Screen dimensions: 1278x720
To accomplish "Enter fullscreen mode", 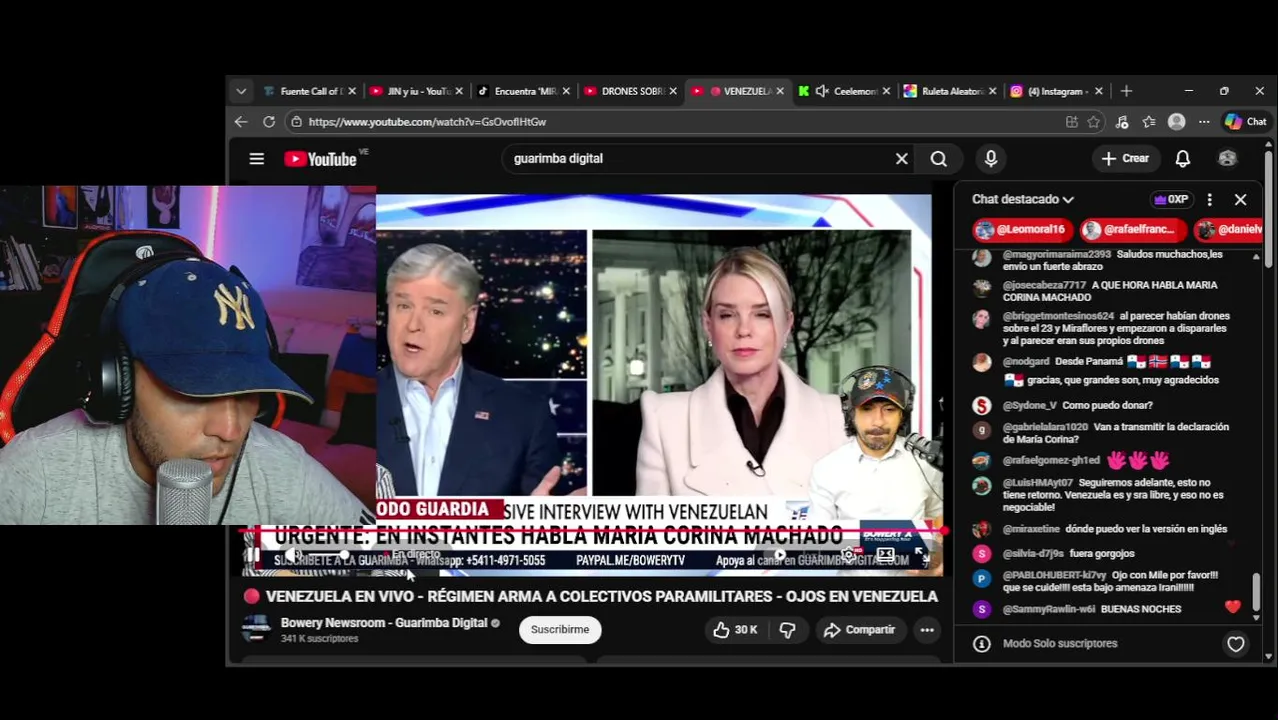I will click(921, 555).
